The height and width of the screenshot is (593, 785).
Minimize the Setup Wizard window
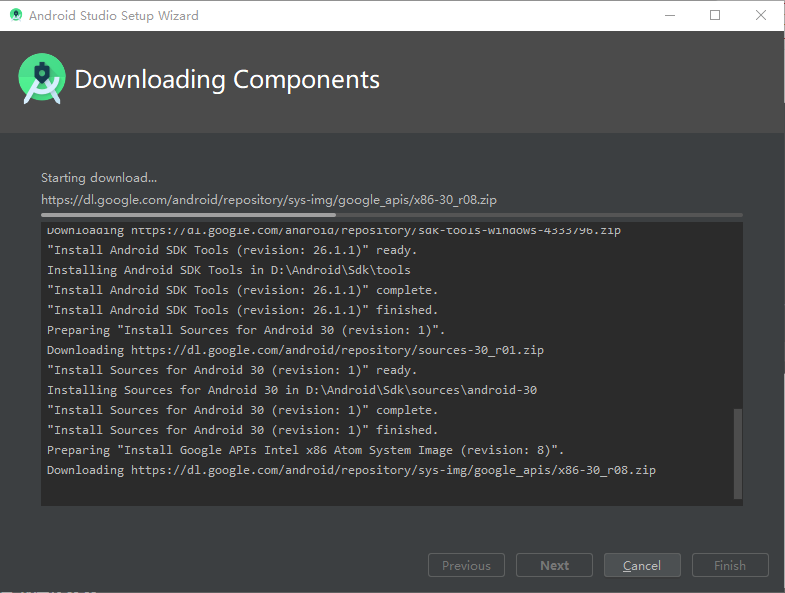coord(670,16)
